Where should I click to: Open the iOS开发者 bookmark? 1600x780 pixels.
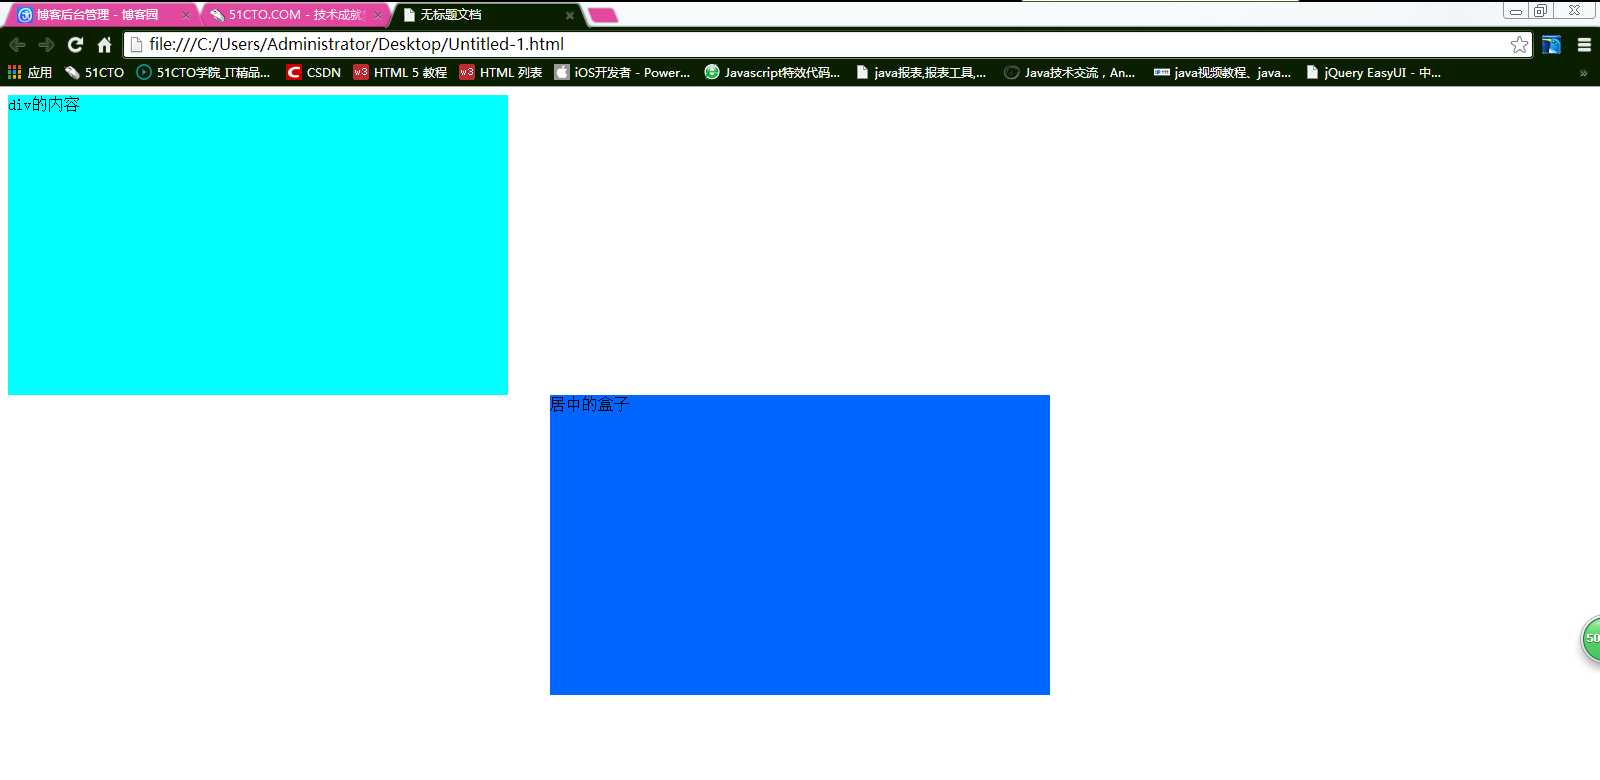[x=622, y=72]
